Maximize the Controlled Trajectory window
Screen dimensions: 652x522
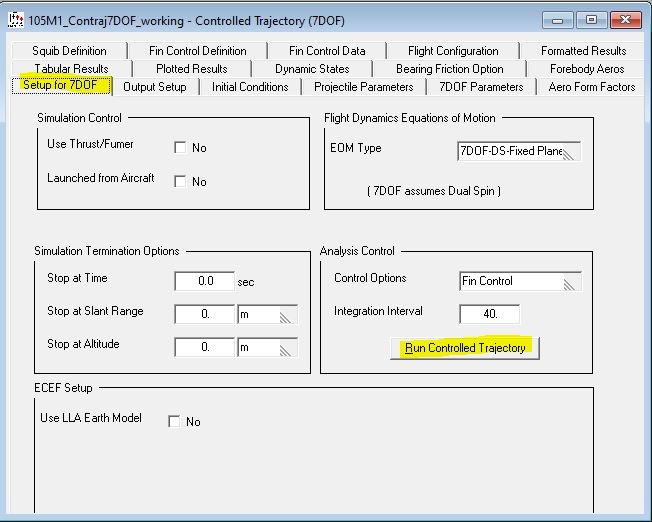[591, 20]
